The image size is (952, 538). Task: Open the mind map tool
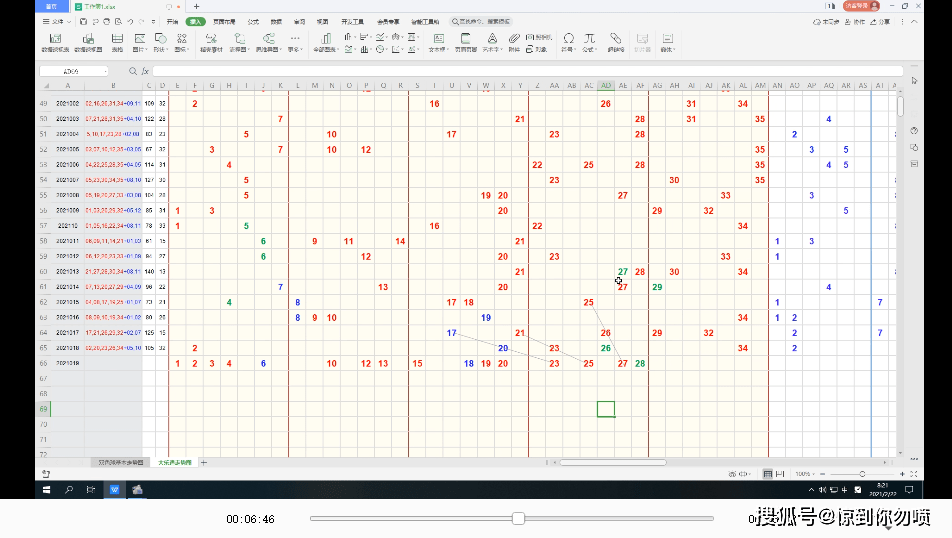[267, 42]
